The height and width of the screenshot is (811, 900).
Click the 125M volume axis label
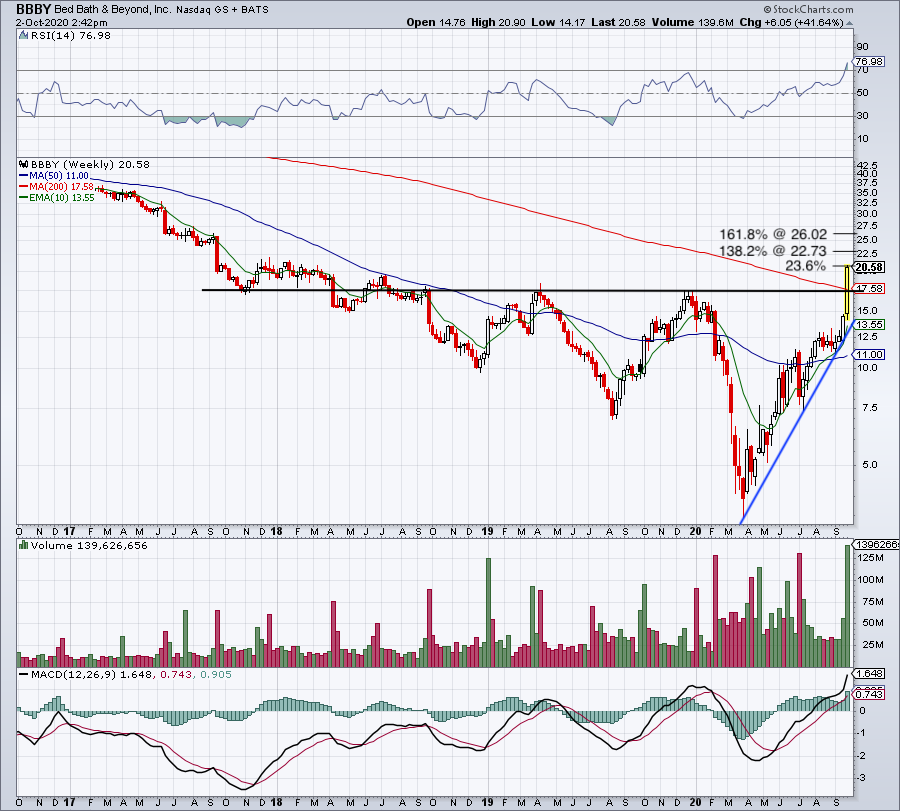(x=870, y=558)
